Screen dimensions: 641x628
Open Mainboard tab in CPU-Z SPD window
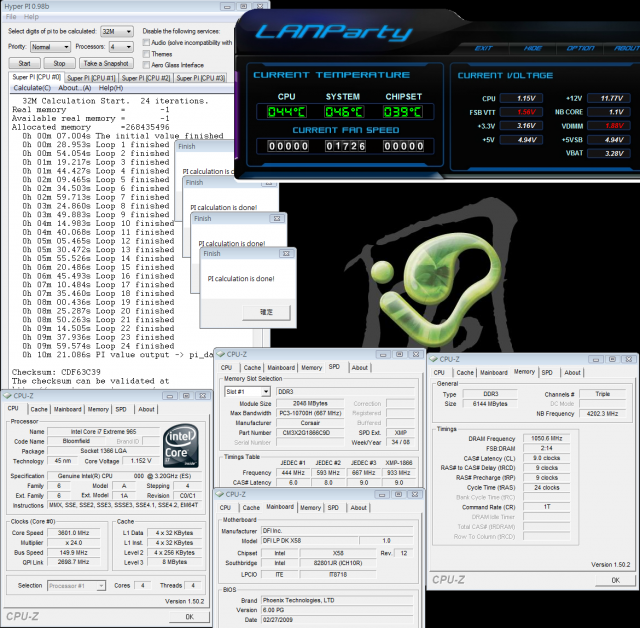pyautogui.click(x=281, y=368)
